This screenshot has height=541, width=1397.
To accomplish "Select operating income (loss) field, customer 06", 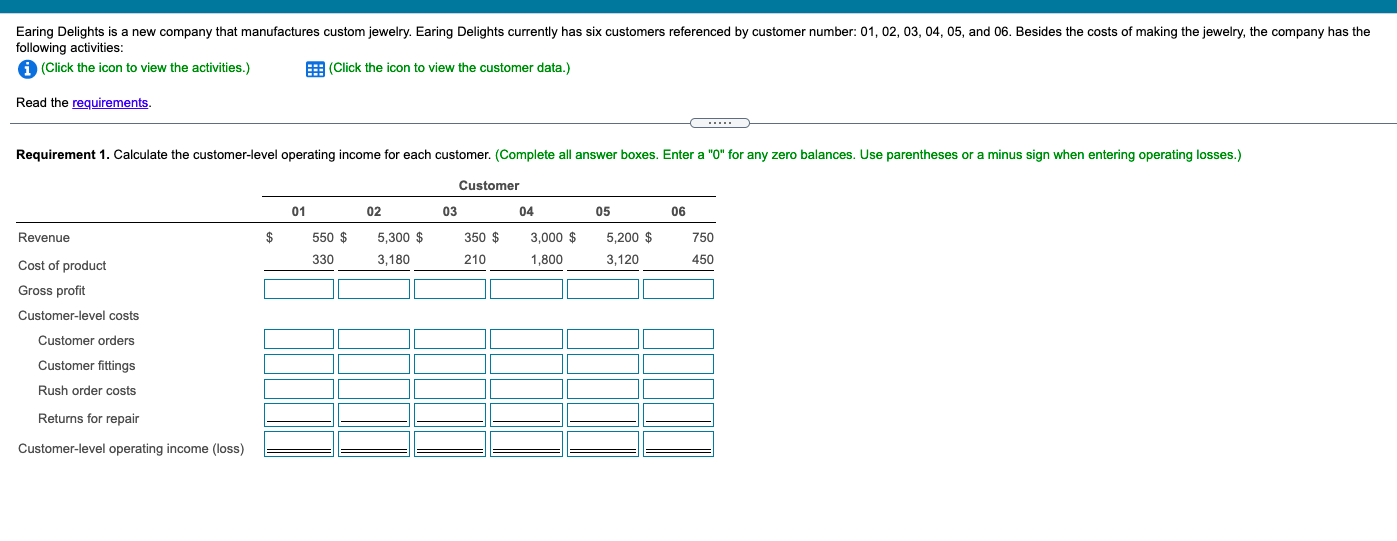I will tap(678, 444).
